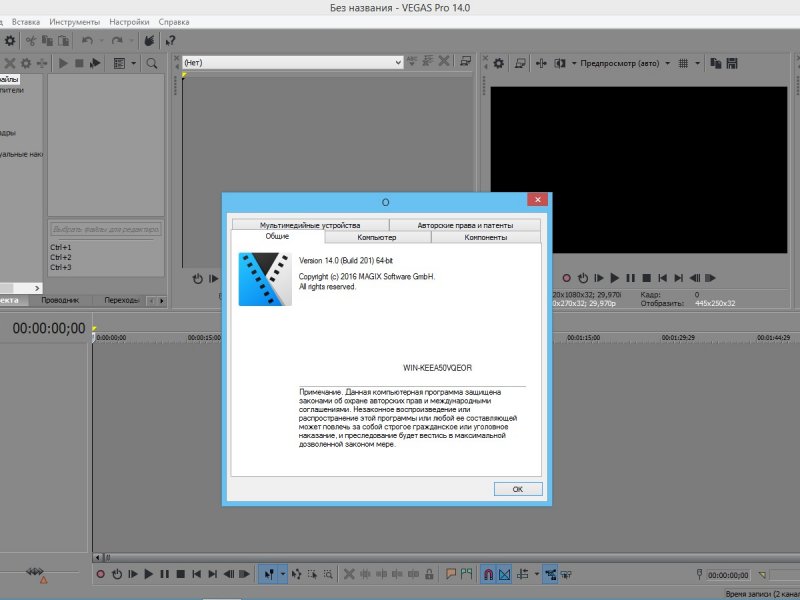Click Stop in the Video Preview transport
The width and height of the screenshot is (800, 600).
pyautogui.click(x=646, y=278)
